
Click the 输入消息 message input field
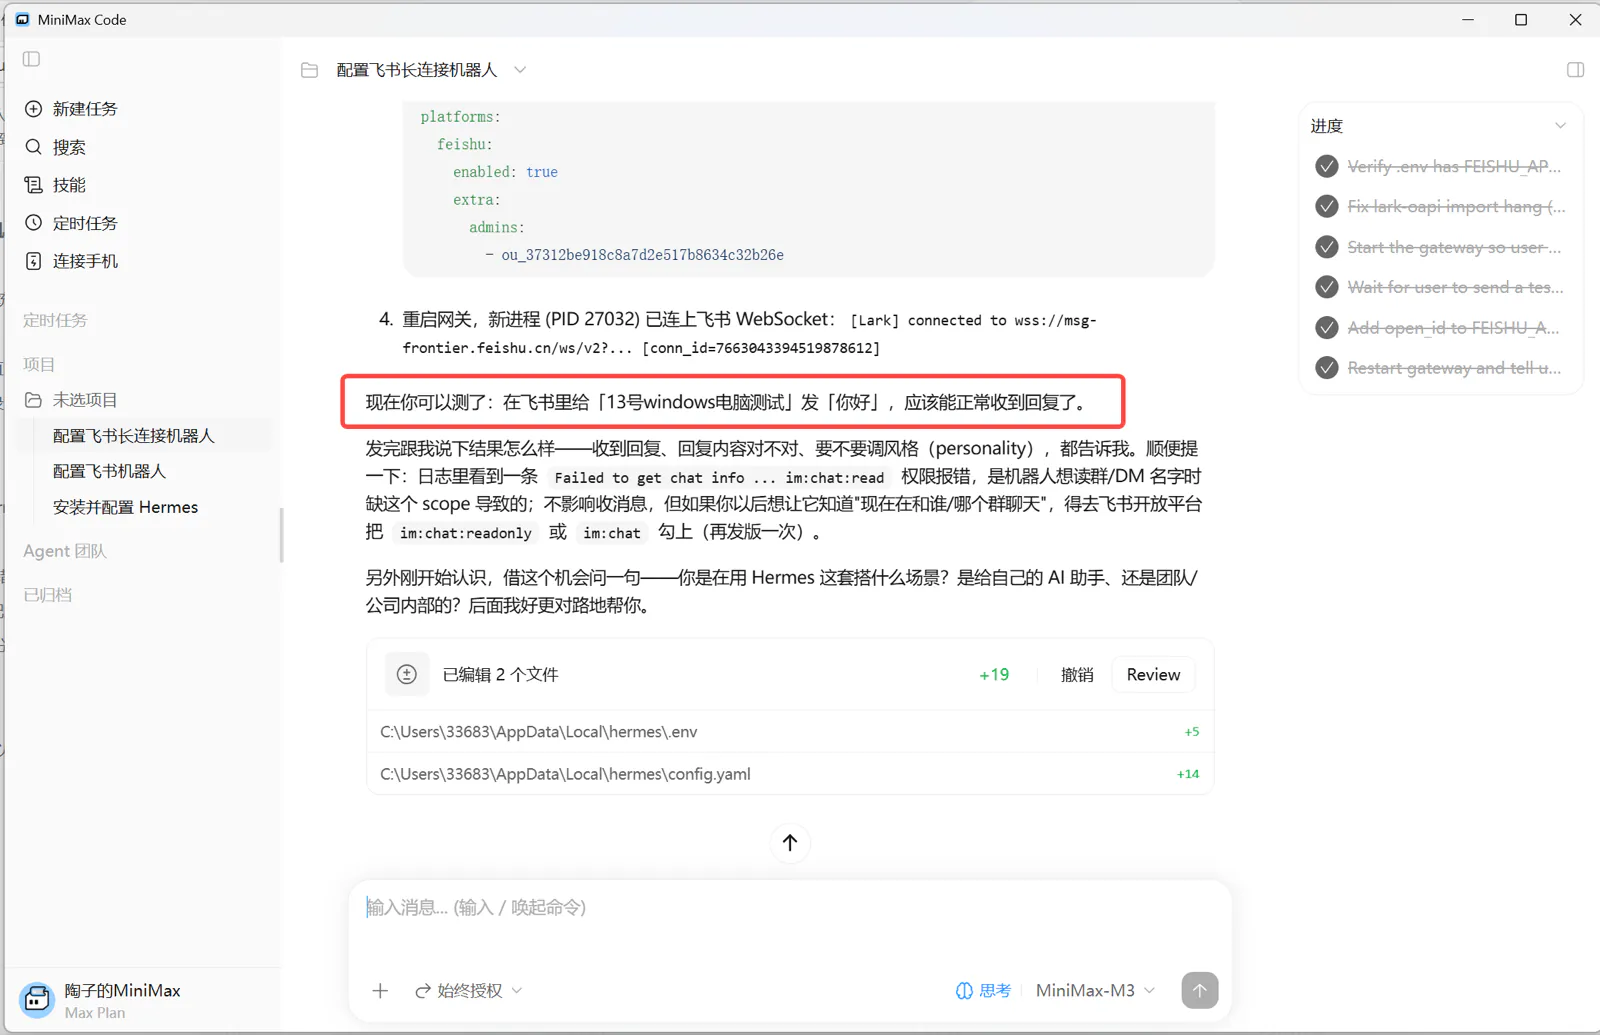tap(790, 907)
